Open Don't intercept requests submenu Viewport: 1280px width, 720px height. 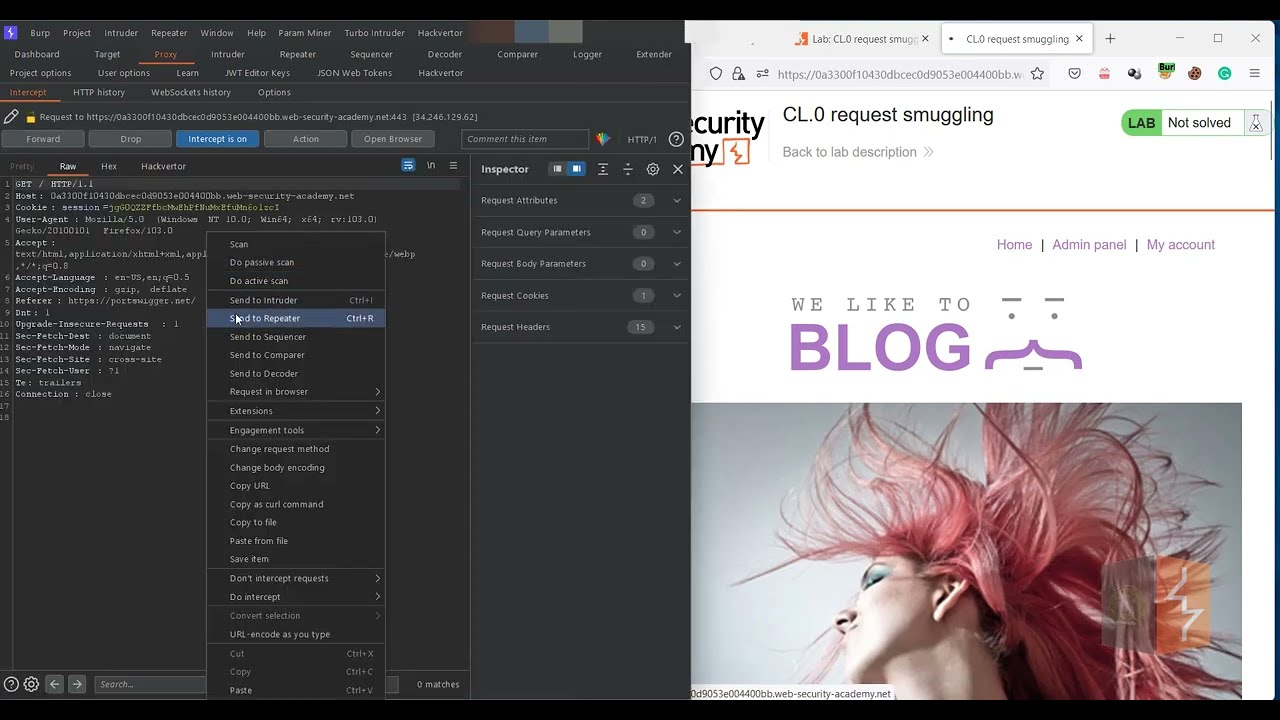[x=296, y=578]
